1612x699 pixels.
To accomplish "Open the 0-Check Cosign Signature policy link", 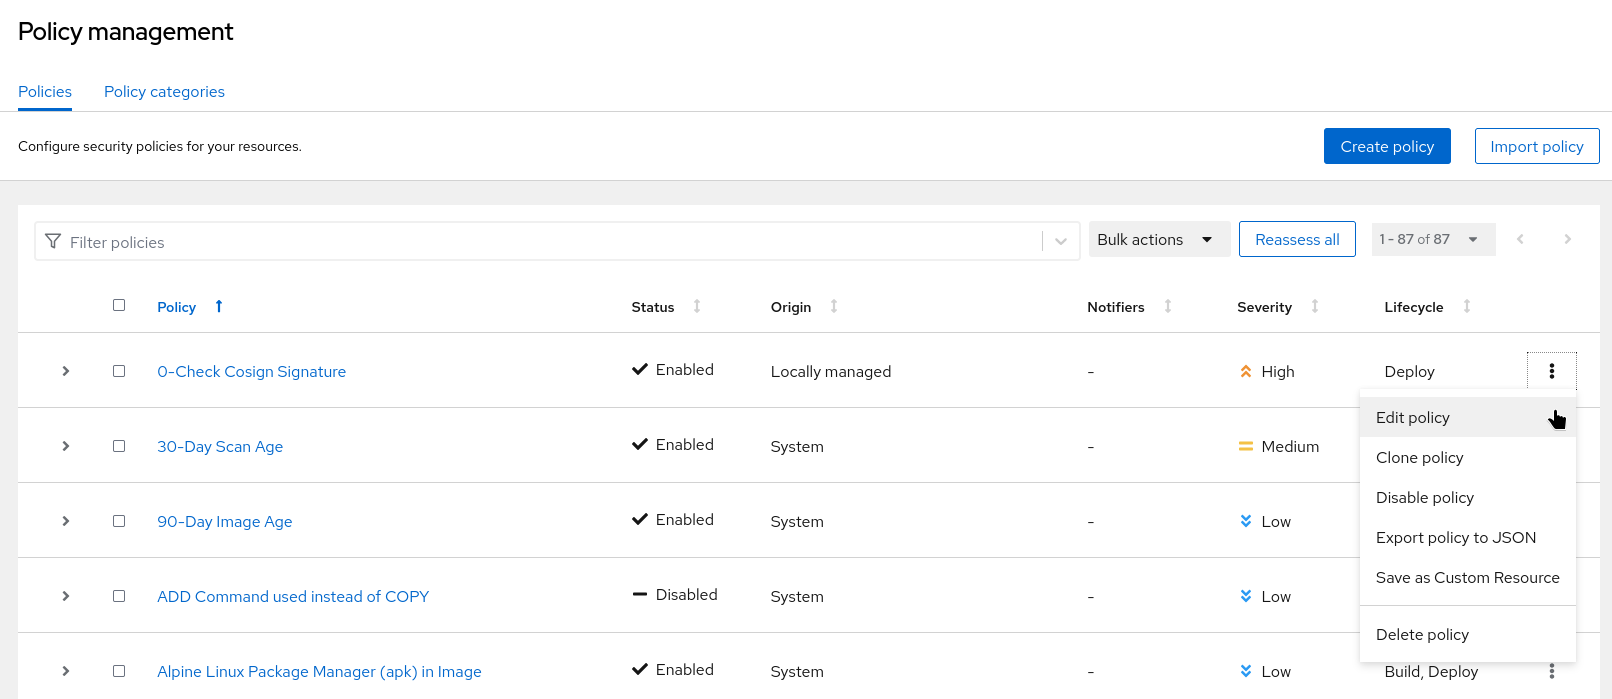I will pos(251,371).
